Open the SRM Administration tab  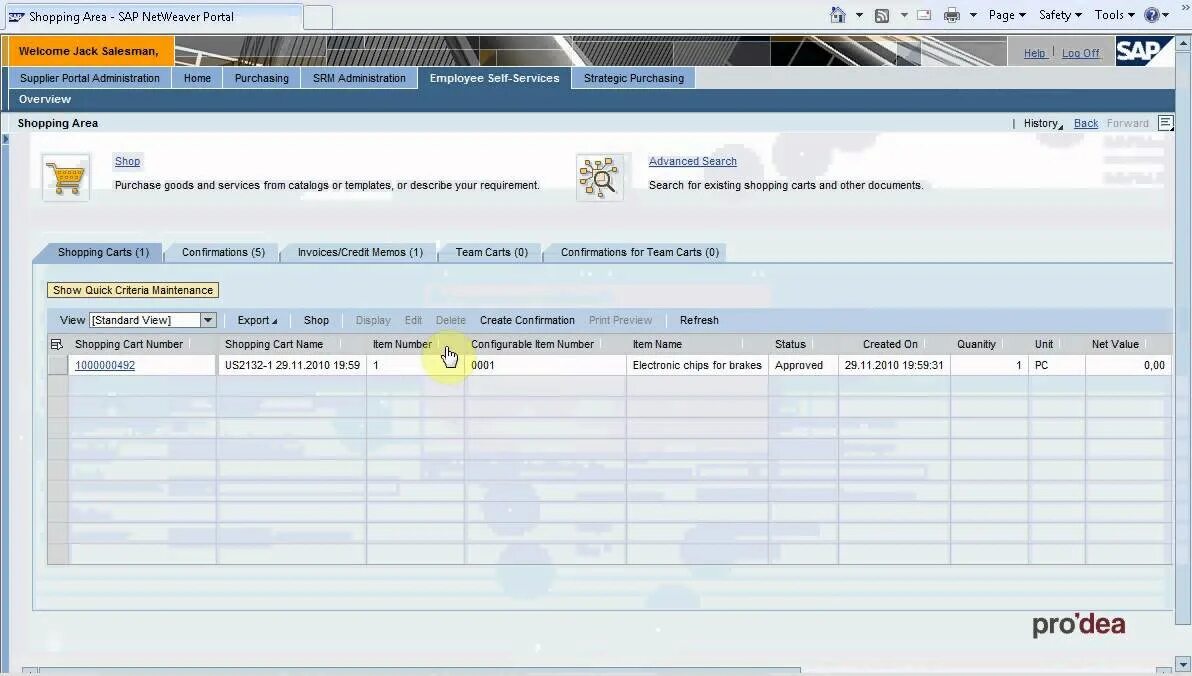[359, 78]
